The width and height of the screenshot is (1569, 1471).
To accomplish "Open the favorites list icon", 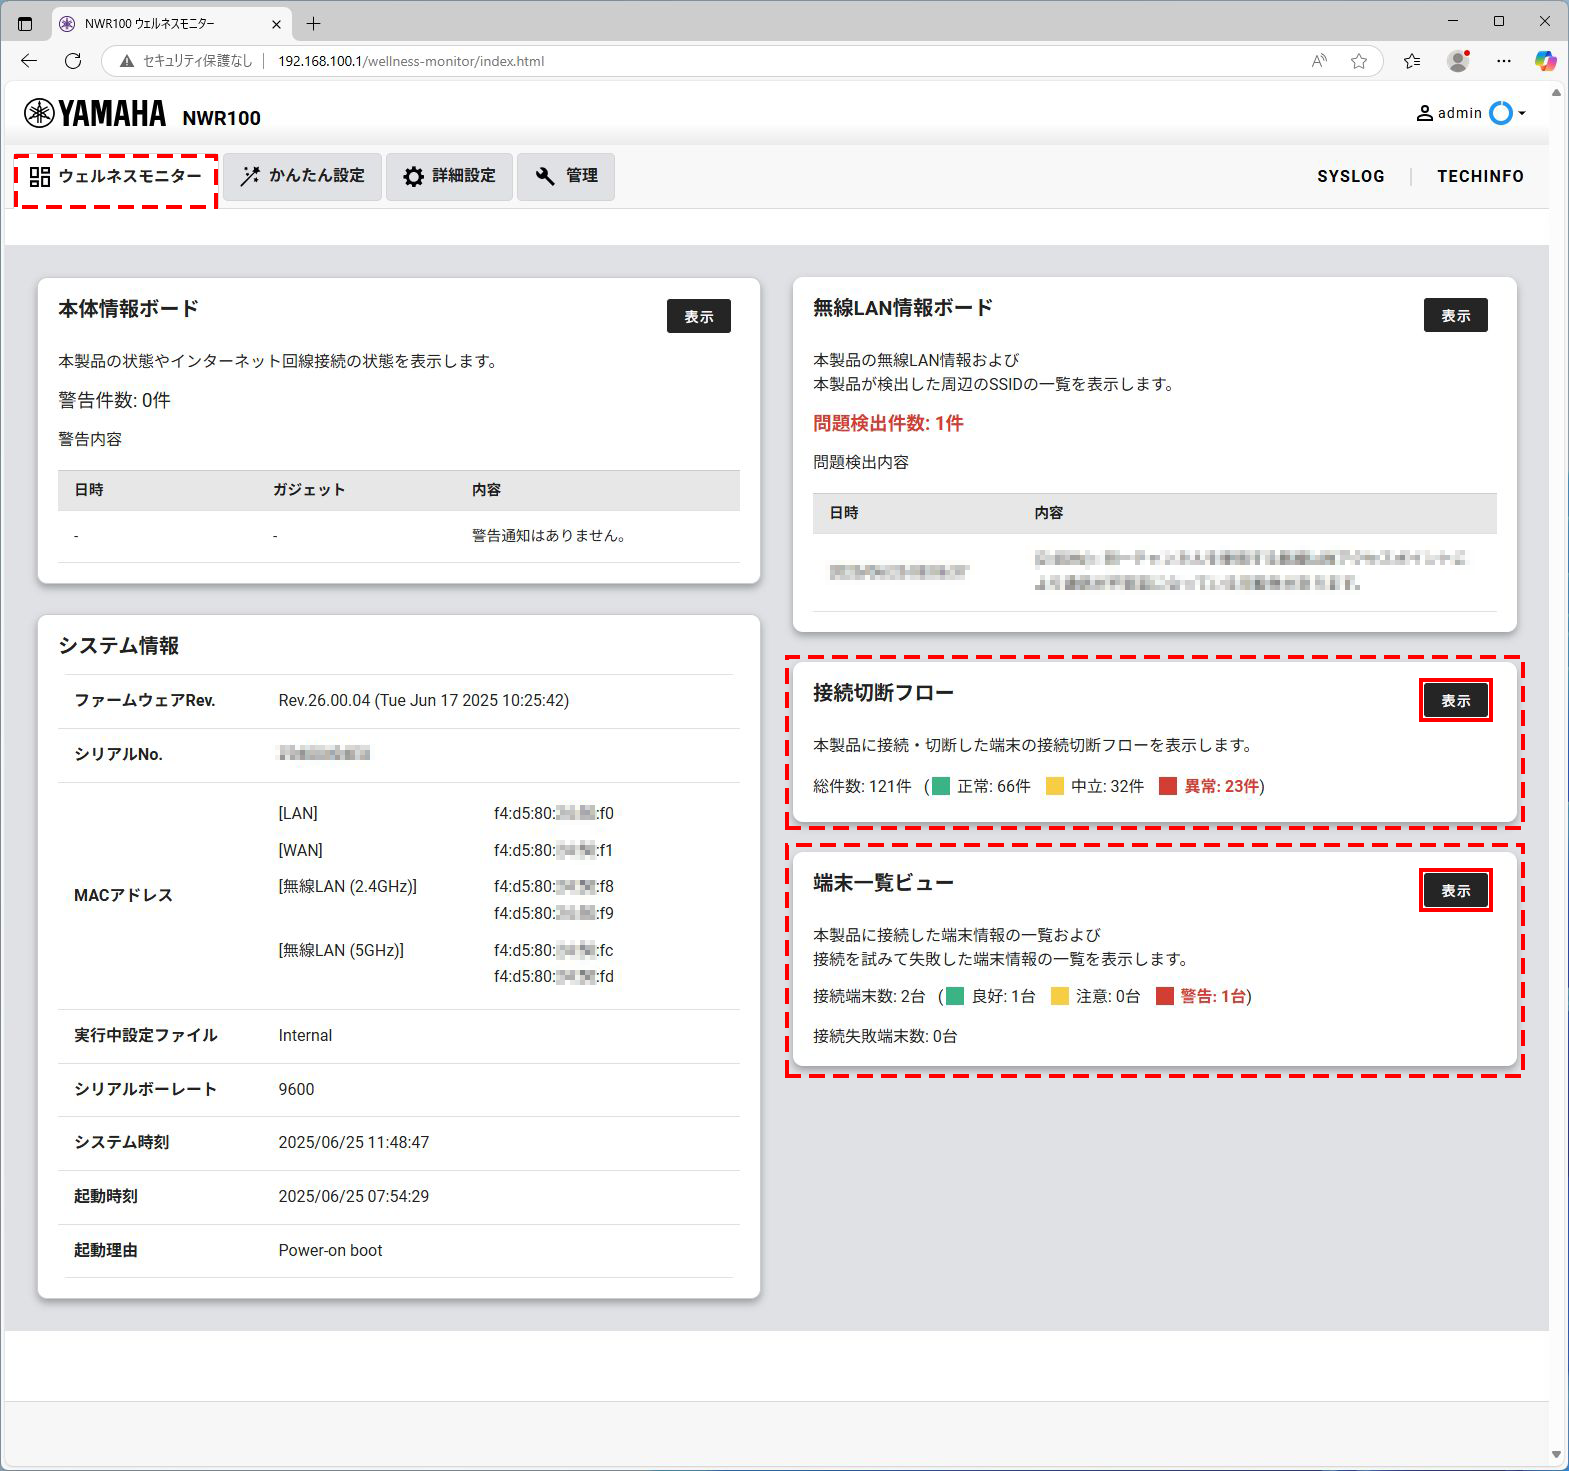I will tap(1412, 61).
